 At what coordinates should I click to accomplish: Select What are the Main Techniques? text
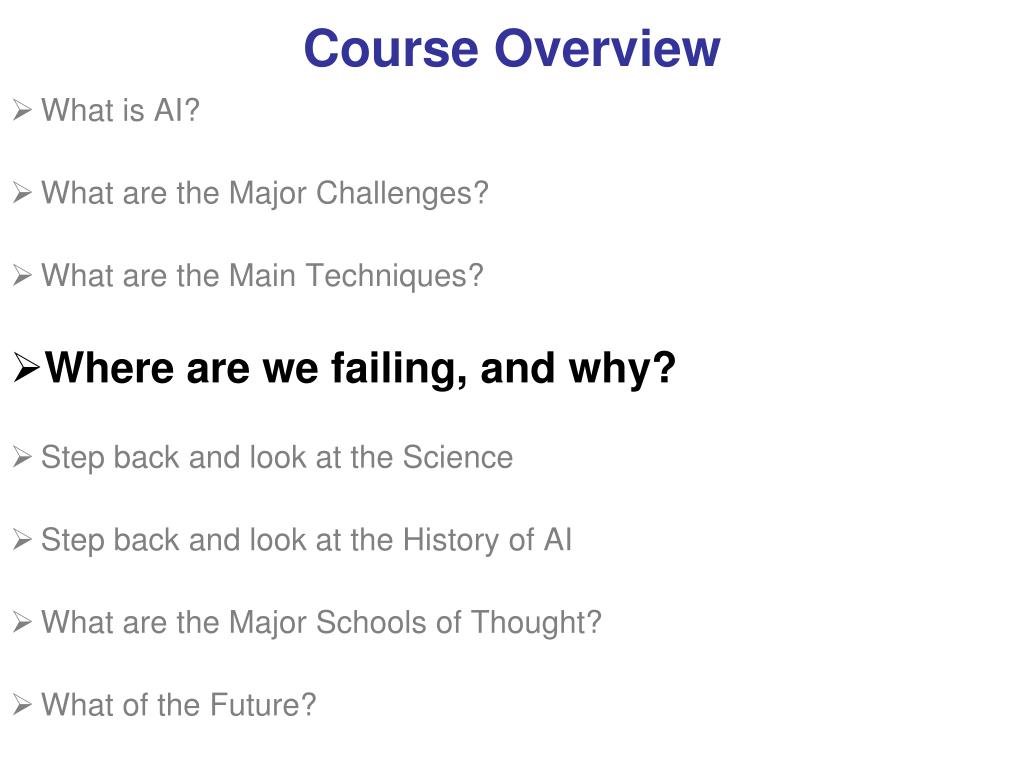[262, 276]
